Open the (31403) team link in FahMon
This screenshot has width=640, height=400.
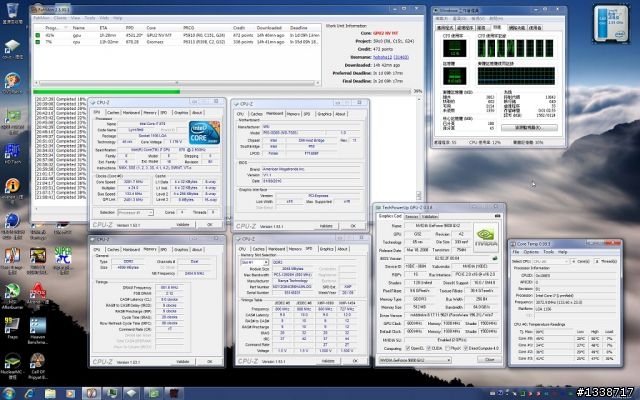click(x=401, y=57)
